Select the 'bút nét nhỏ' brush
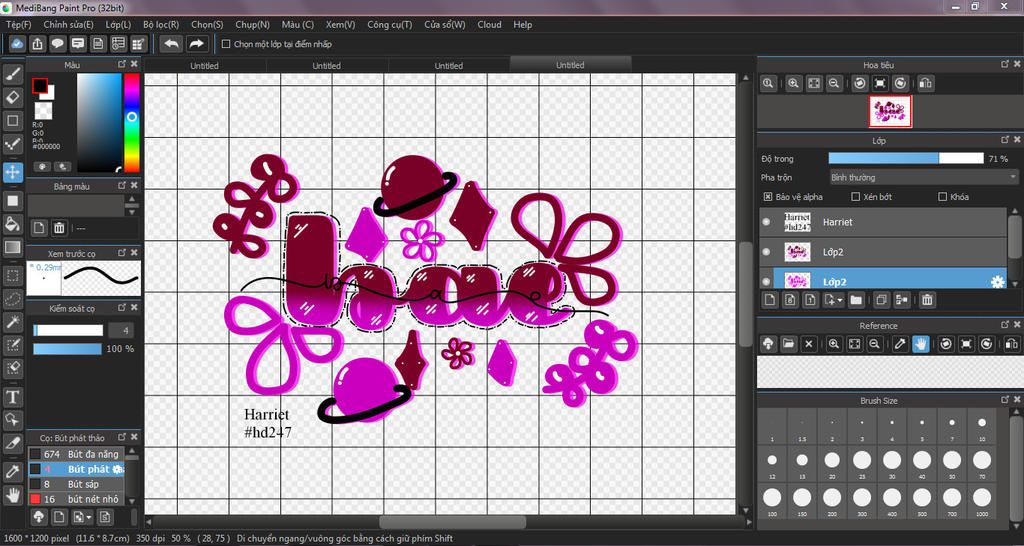Viewport: 1024px width, 546px height. (76, 499)
